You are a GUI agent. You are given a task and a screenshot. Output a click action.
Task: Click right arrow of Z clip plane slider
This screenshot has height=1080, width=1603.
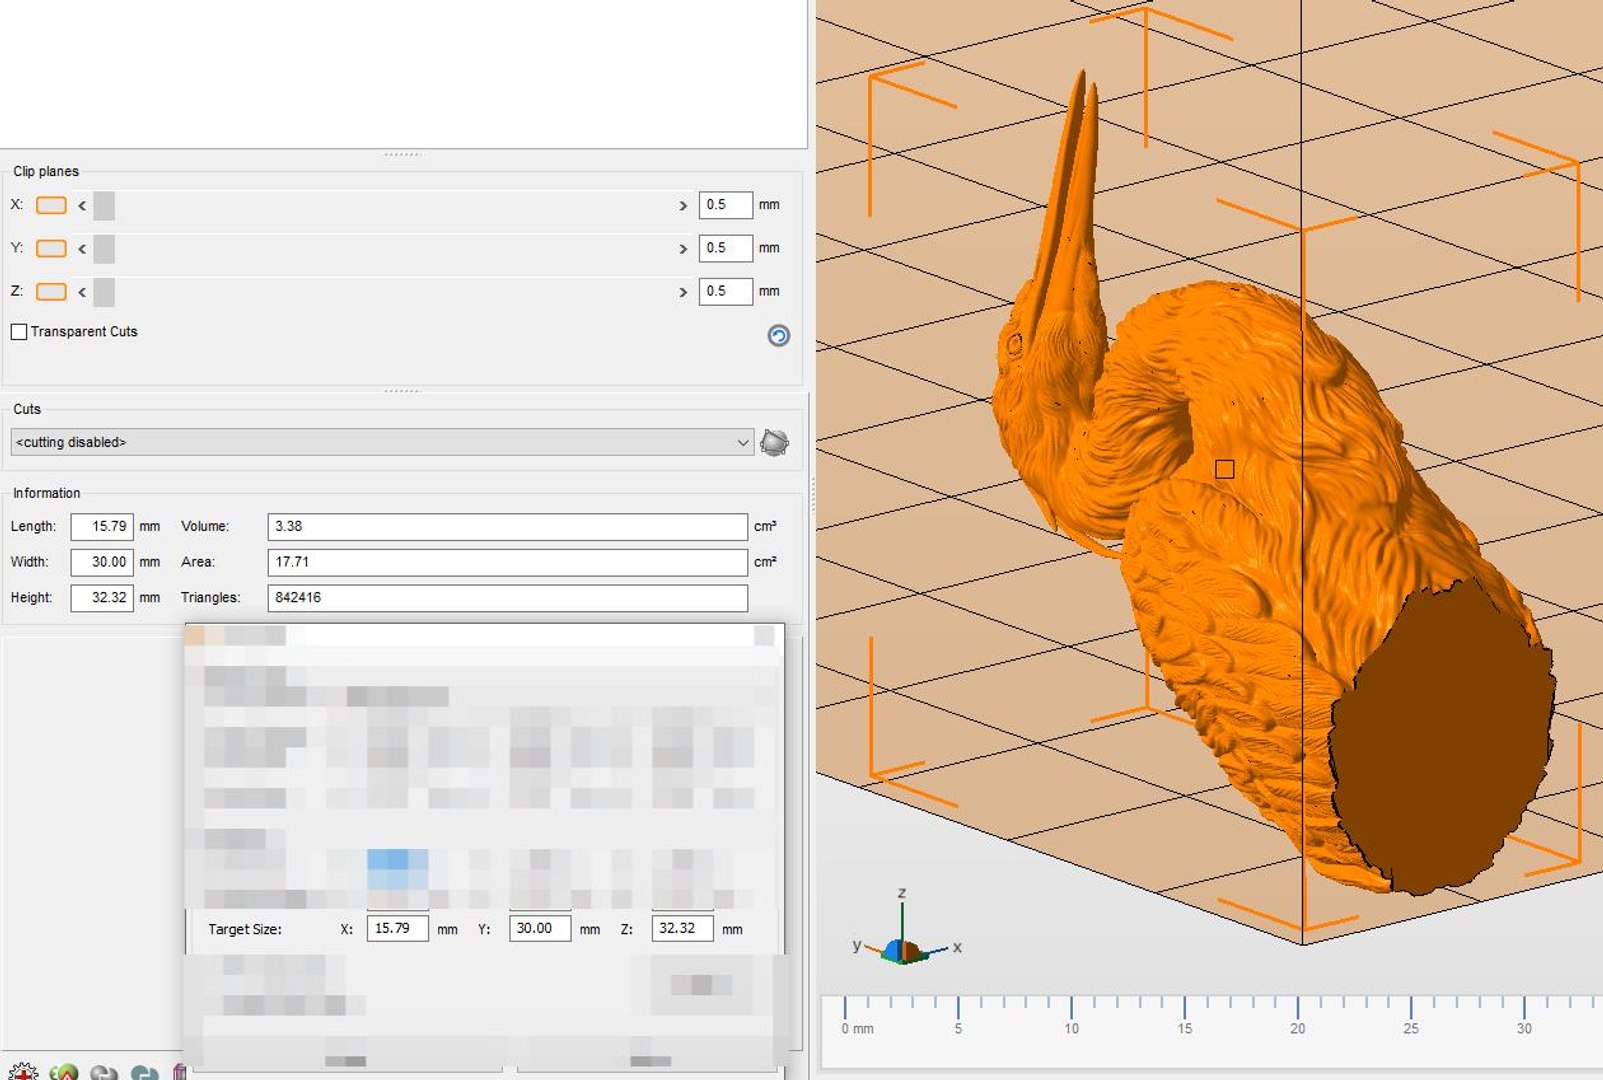pyautogui.click(x=683, y=292)
